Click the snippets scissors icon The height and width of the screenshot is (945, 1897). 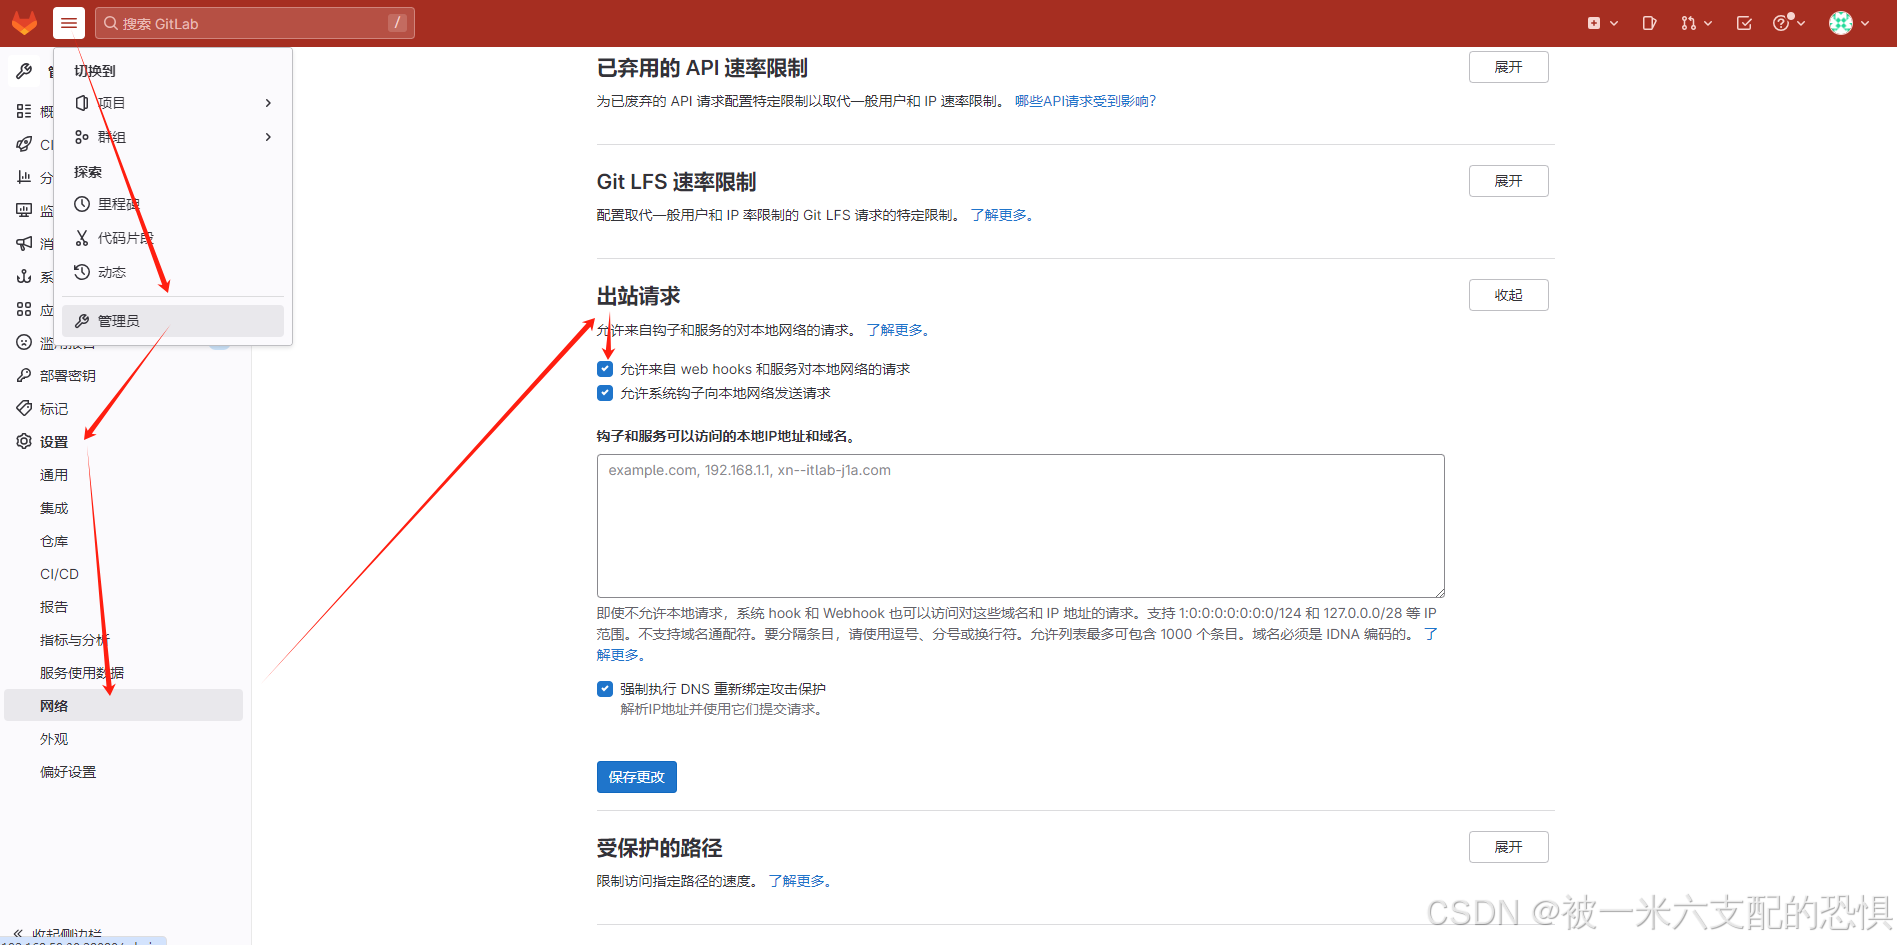[x=82, y=238]
